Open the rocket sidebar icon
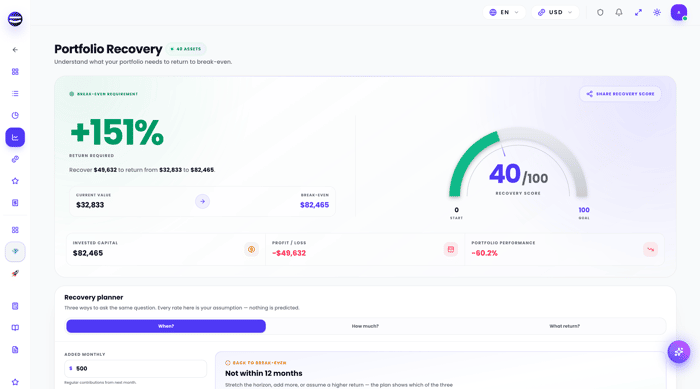Image resolution: width=700 pixels, height=389 pixels. [x=15, y=273]
